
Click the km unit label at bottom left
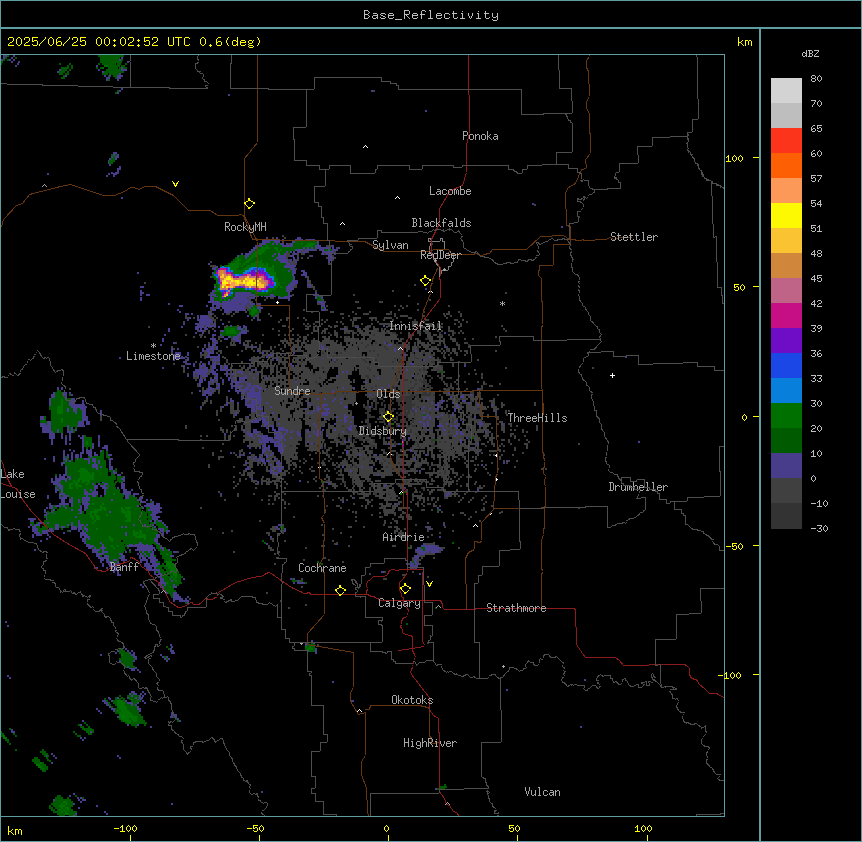(x=15, y=830)
